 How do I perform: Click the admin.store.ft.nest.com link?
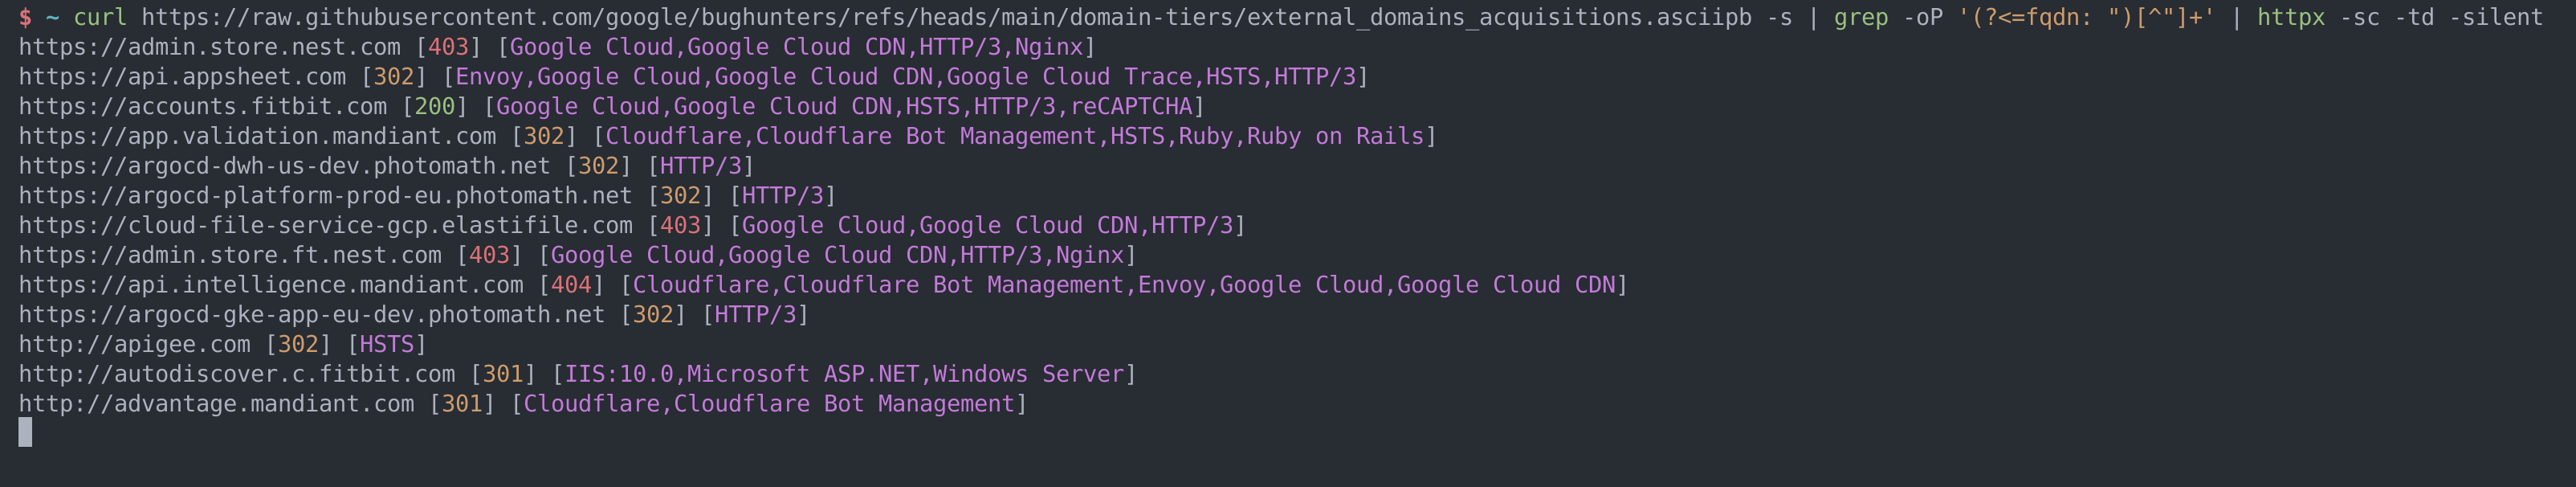(230, 255)
